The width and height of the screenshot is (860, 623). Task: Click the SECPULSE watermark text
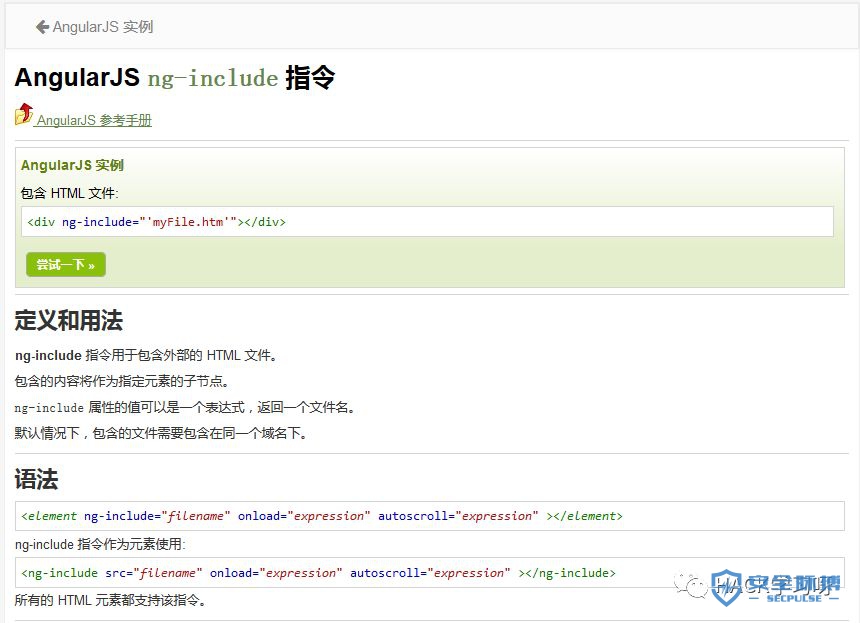pos(795,598)
